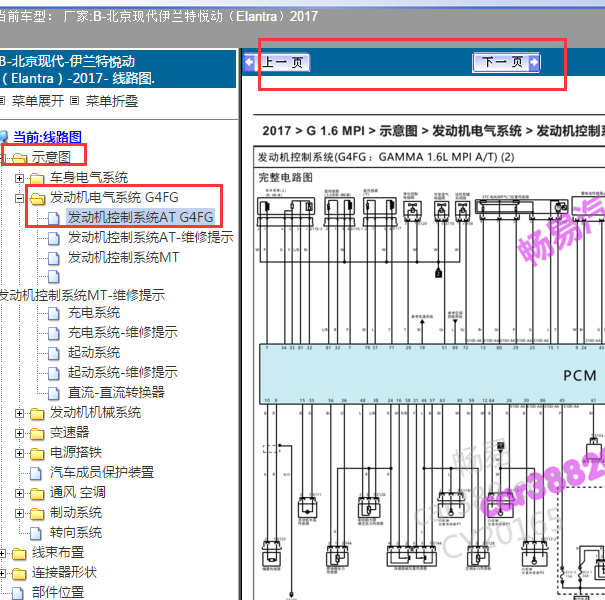The height and width of the screenshot is (600, 605).
Task: Click the right arrow icon on 下一页
Action: coord(534,62)
